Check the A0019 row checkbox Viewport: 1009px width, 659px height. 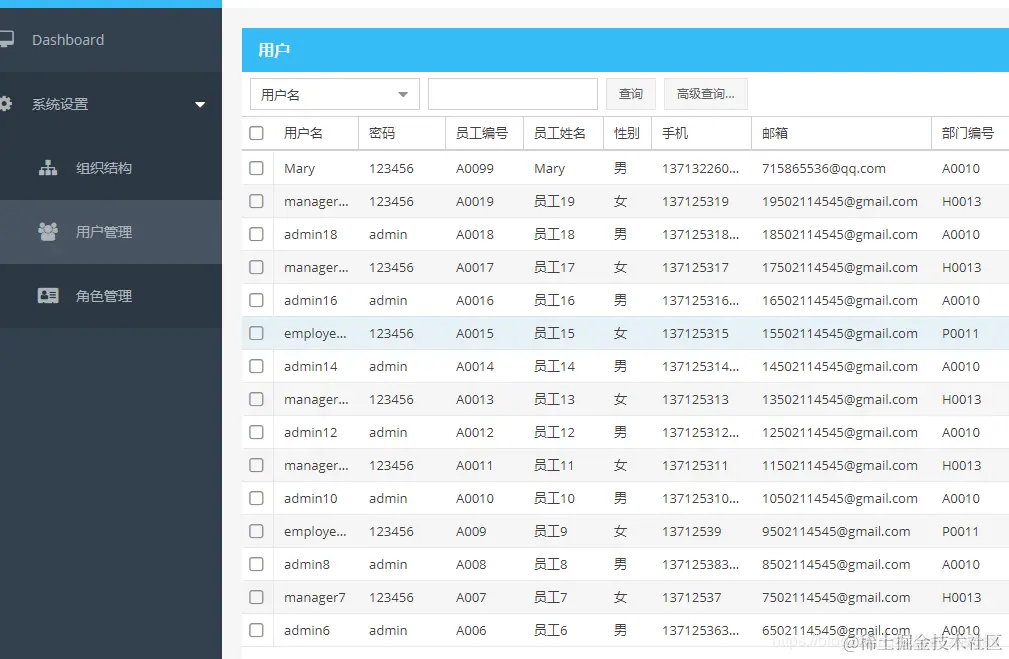256,201
